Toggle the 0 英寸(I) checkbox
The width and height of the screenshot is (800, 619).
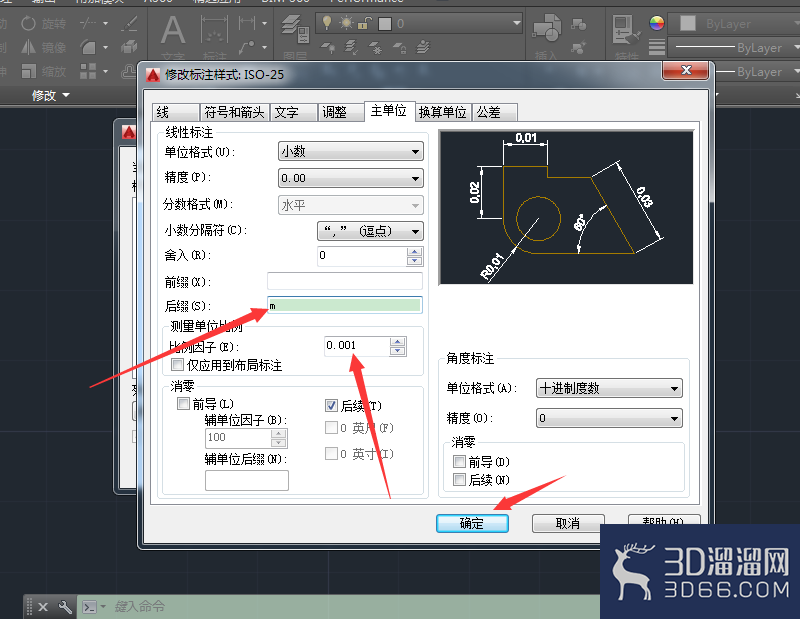coord(331,453)
